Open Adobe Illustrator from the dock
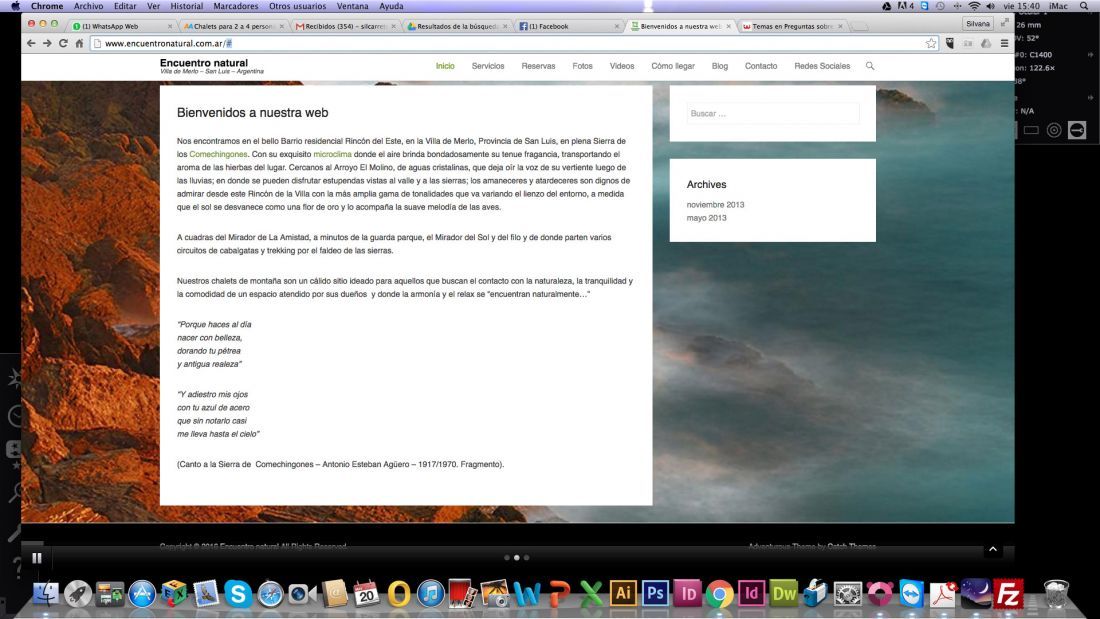The image size is (1100, 619). 623,594
